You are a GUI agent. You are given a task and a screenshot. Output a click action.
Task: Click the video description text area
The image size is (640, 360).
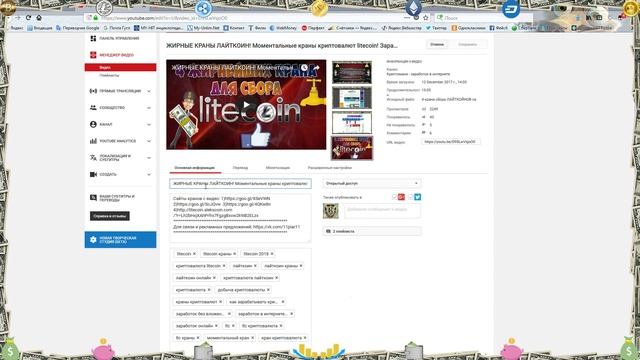pyautogui.click(x=240, y=218)
